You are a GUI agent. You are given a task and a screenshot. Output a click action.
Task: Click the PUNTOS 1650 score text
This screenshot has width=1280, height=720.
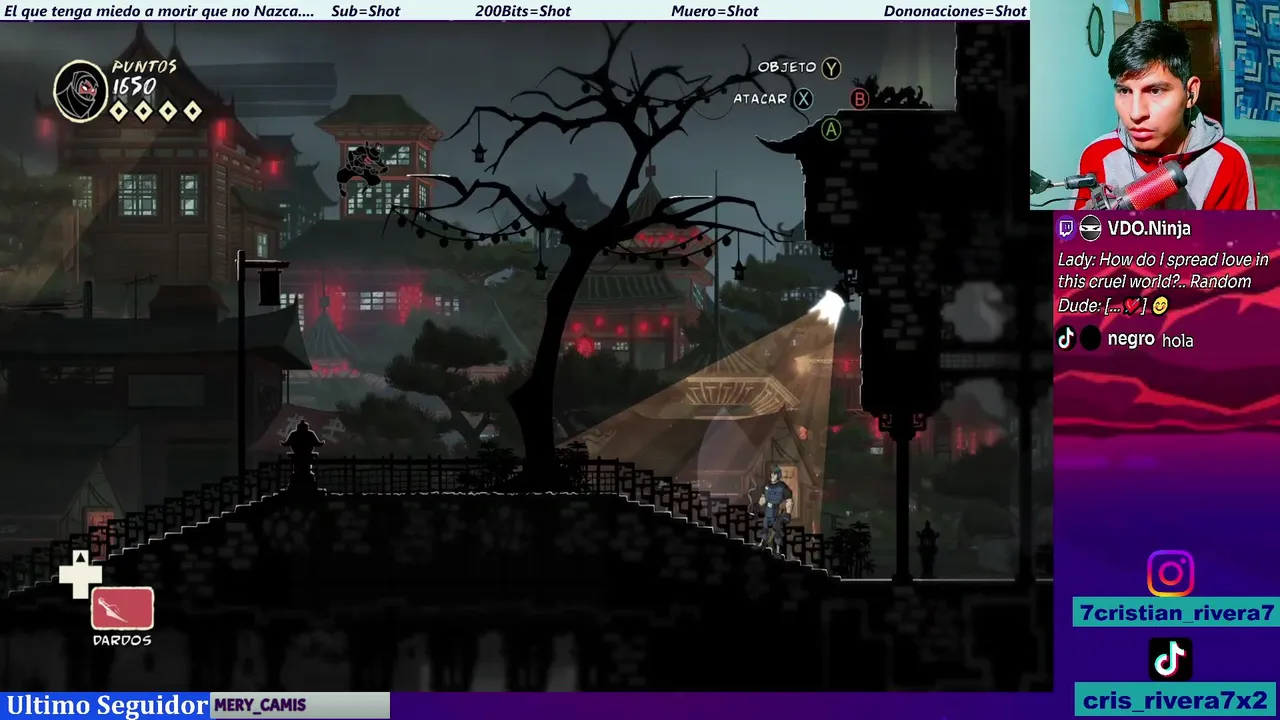pos(145,77)
